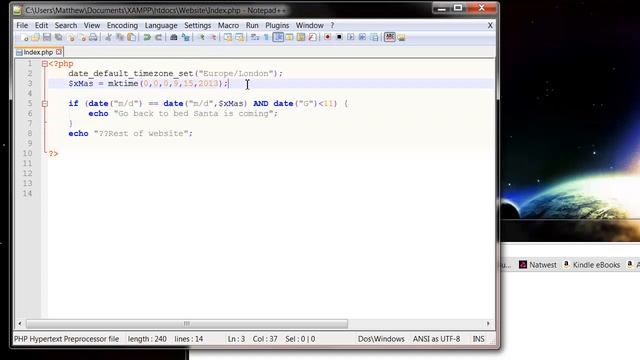Open the Macro menu
Screen dimensions: 640x360
(x=228, y=25)
